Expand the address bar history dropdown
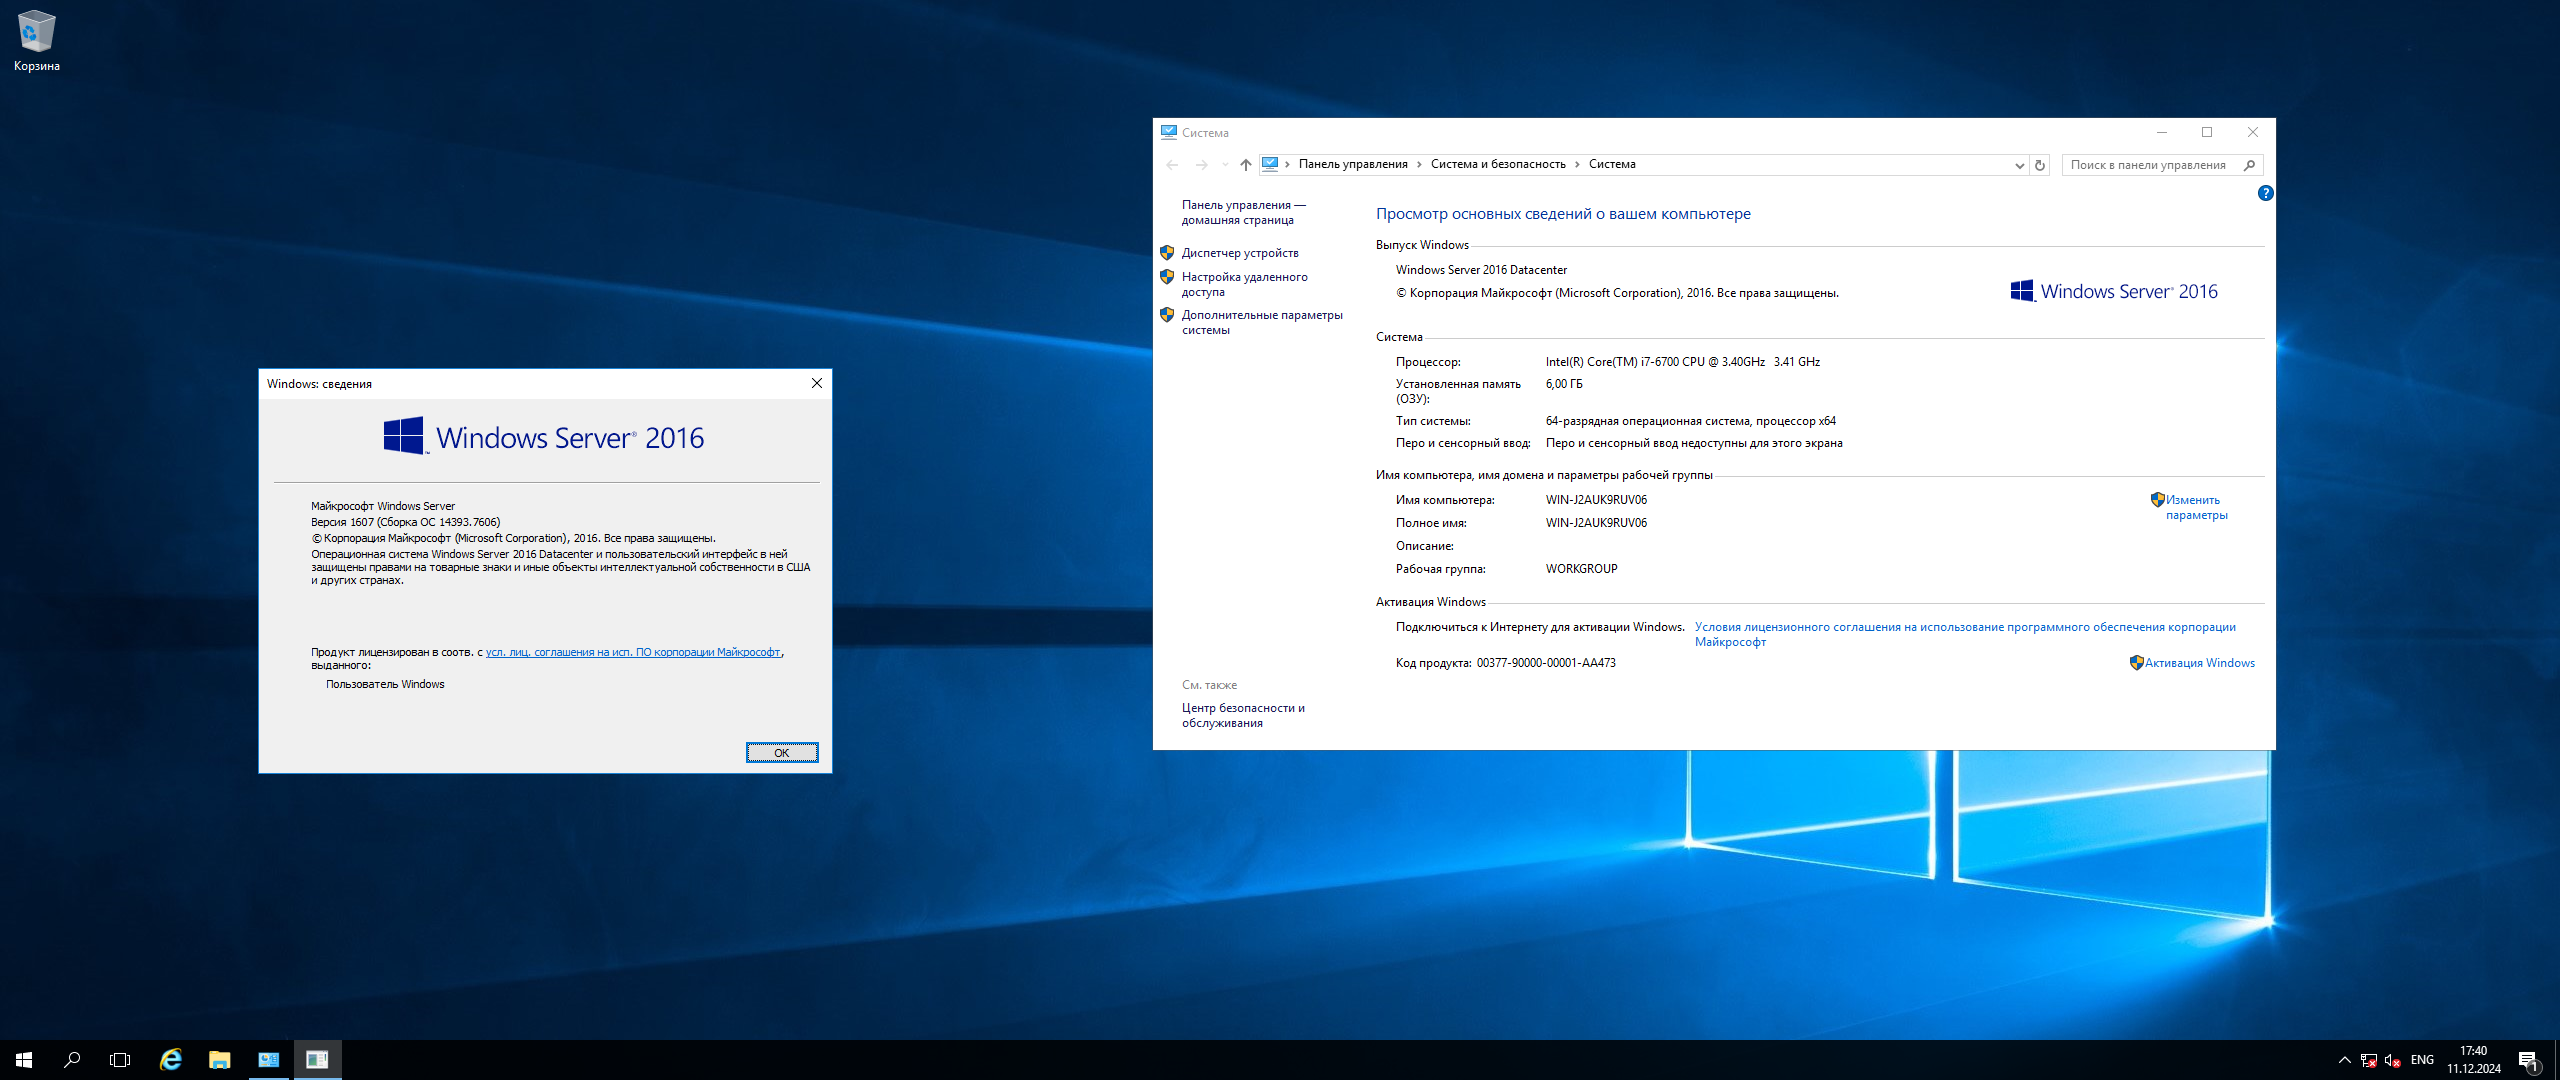2560x1080 pixels. coord(2019,165)
